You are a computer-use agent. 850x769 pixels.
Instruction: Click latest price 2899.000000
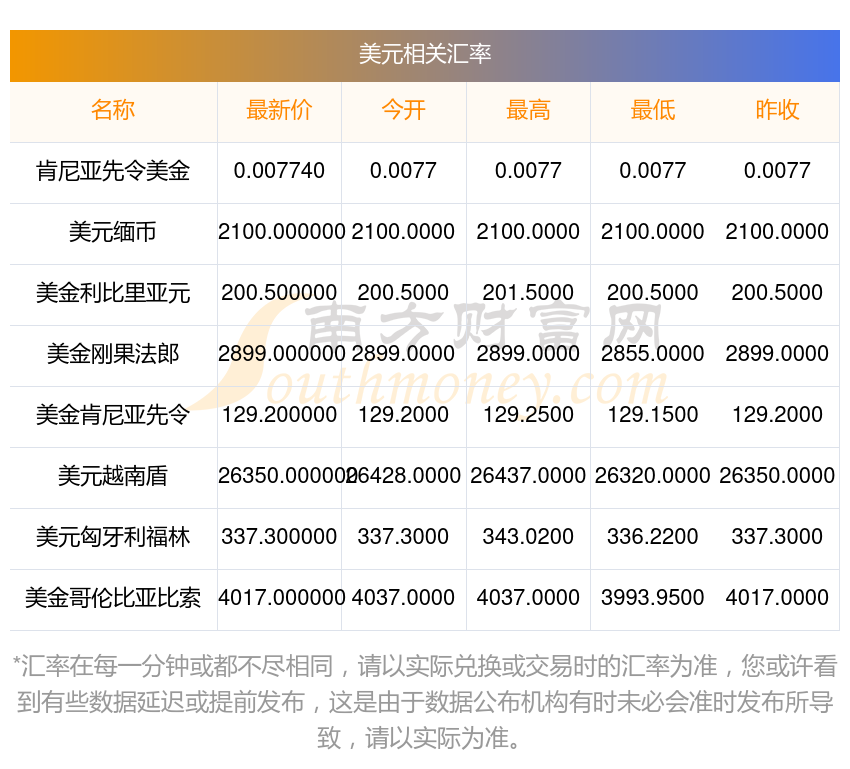tap(281, 354)
